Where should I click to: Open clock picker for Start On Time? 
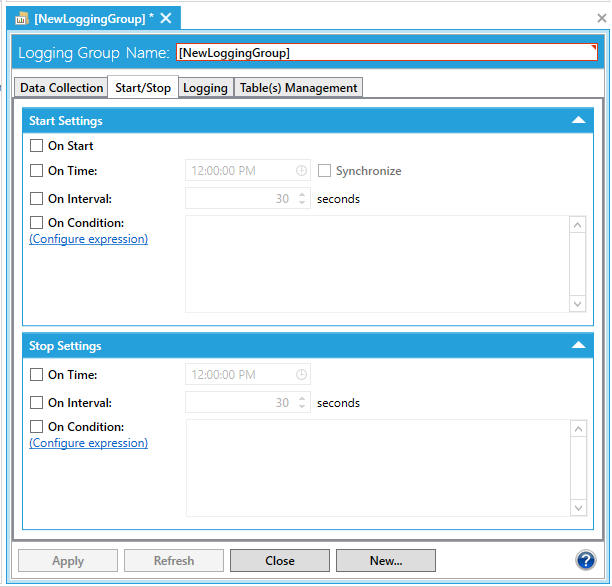coord(301,171)
